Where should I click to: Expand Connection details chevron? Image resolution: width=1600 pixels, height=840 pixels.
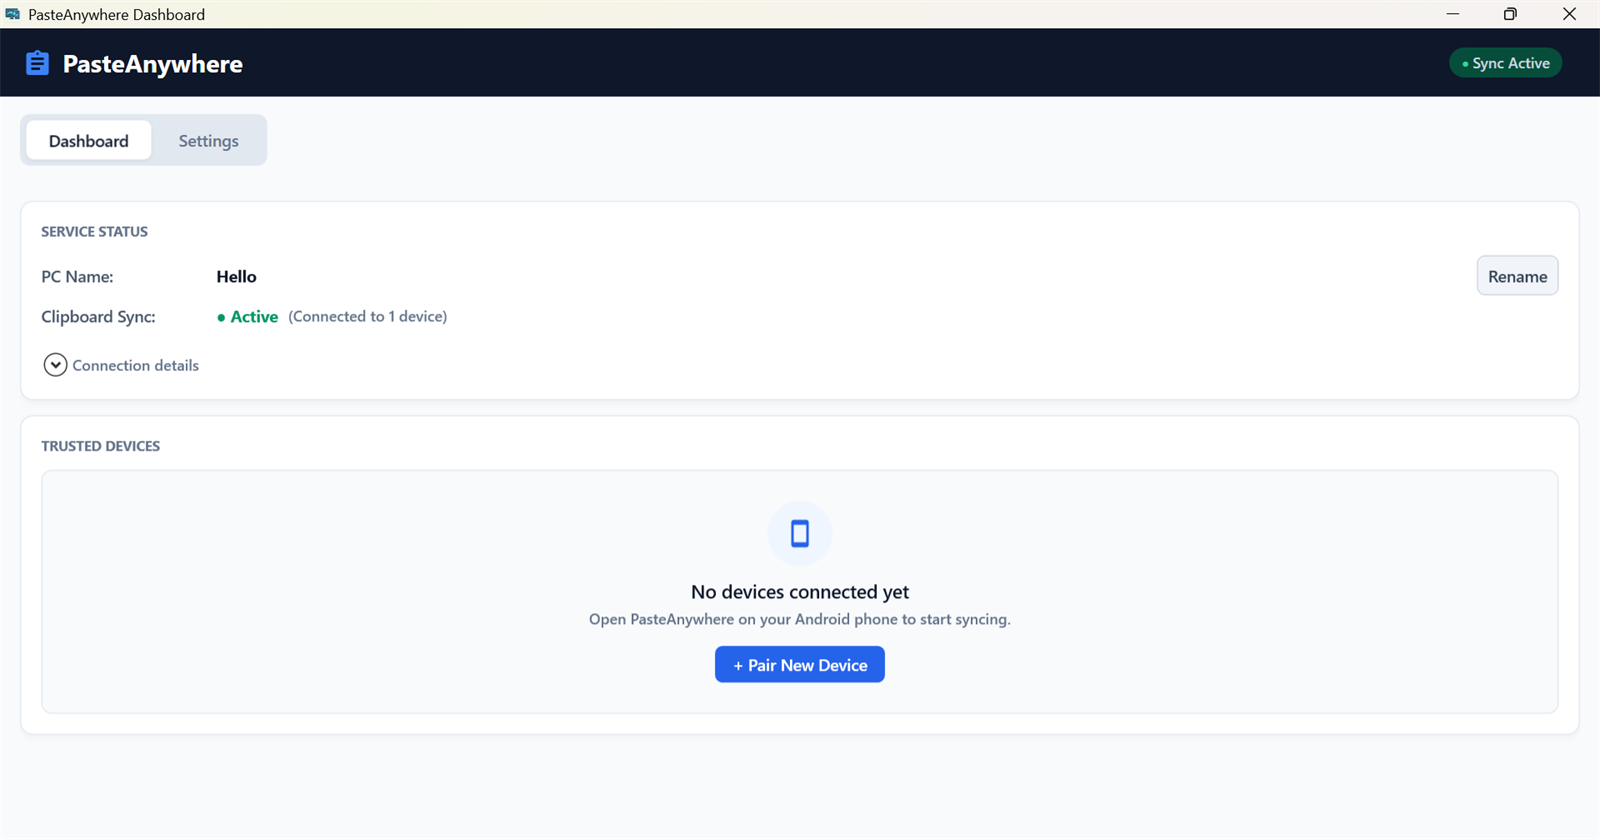click(x=55, y=365)
